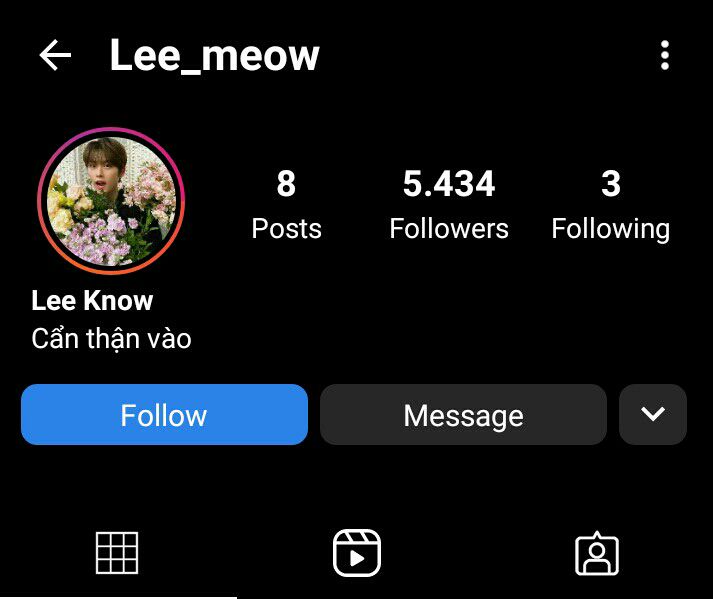Tap the white underline below the grid tab

118,597
